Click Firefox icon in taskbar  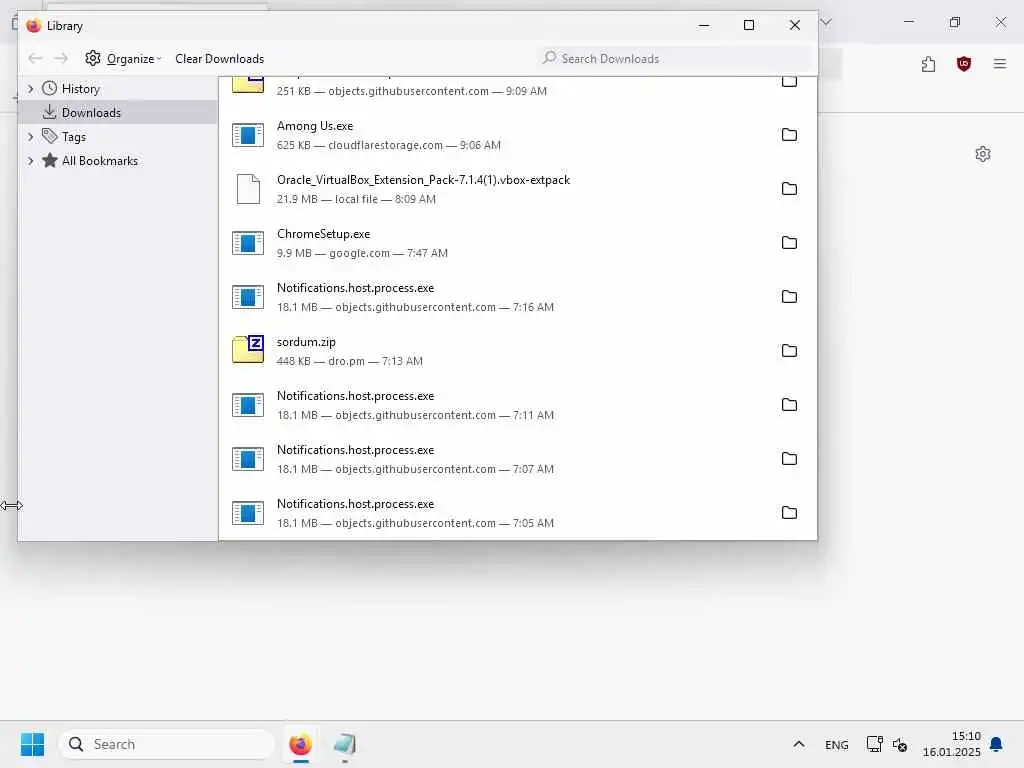pos(300,744)
